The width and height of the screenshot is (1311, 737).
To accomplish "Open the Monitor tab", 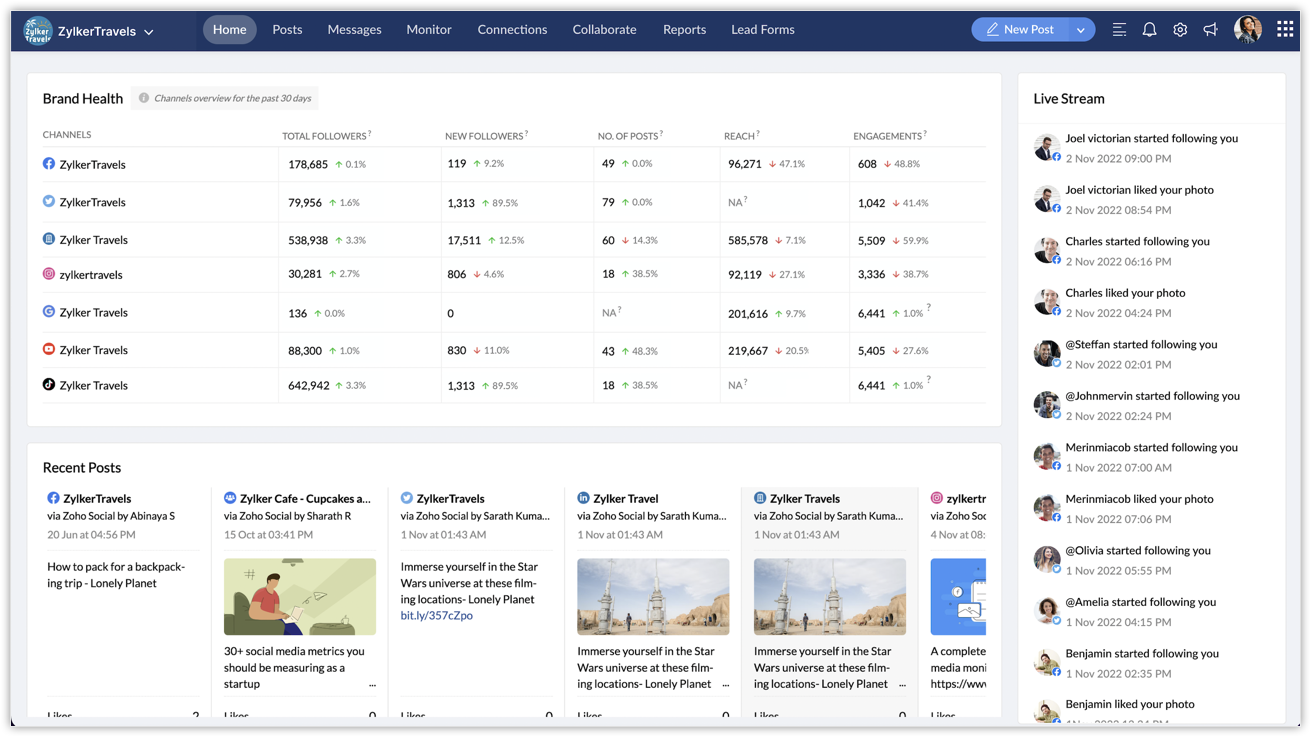I will 429,30.
